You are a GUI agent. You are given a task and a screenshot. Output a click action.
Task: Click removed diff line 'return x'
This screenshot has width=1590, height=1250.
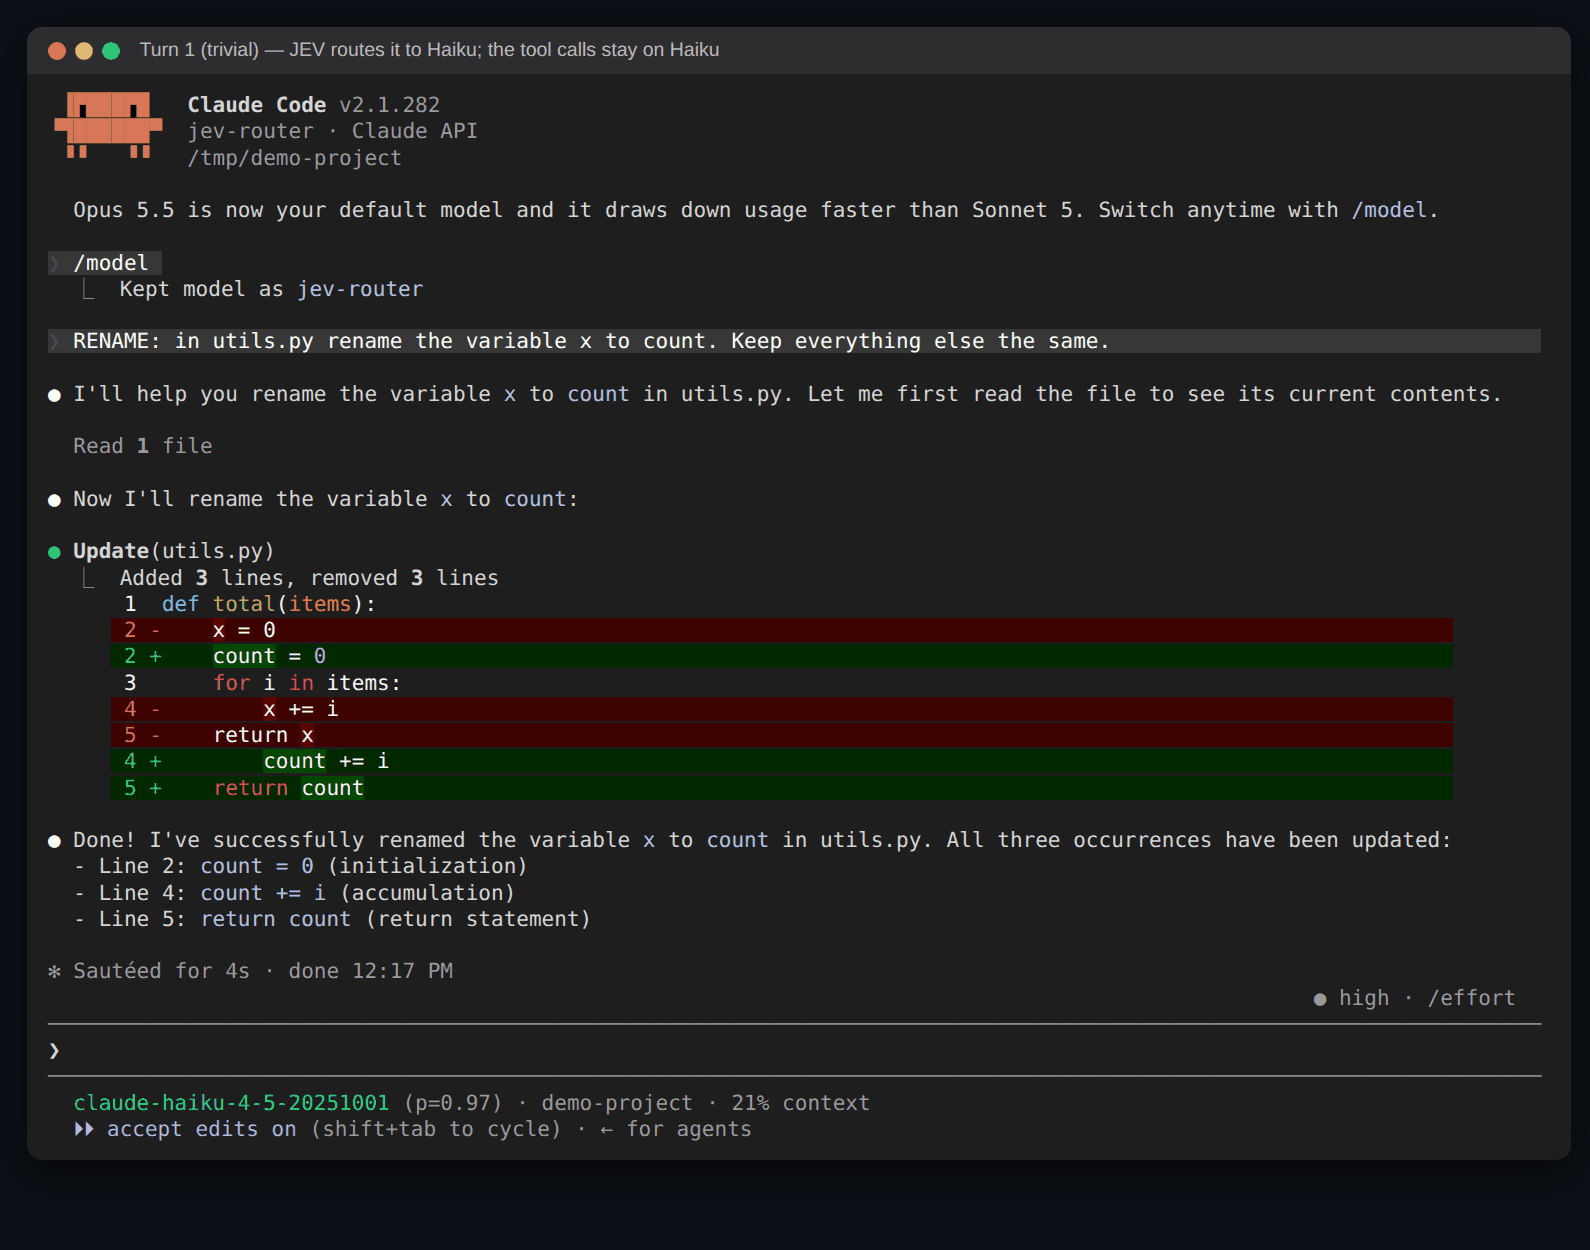coord(782,735)
